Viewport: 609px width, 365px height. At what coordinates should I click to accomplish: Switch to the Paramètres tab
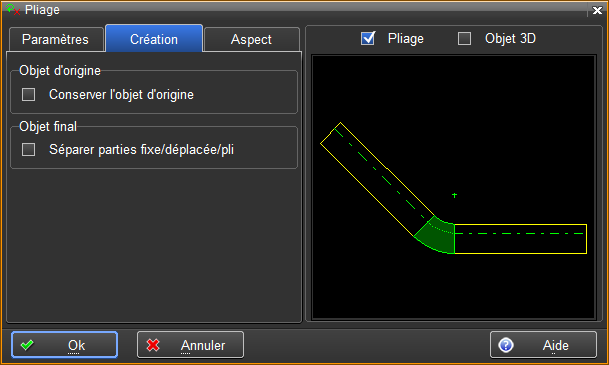56,39
